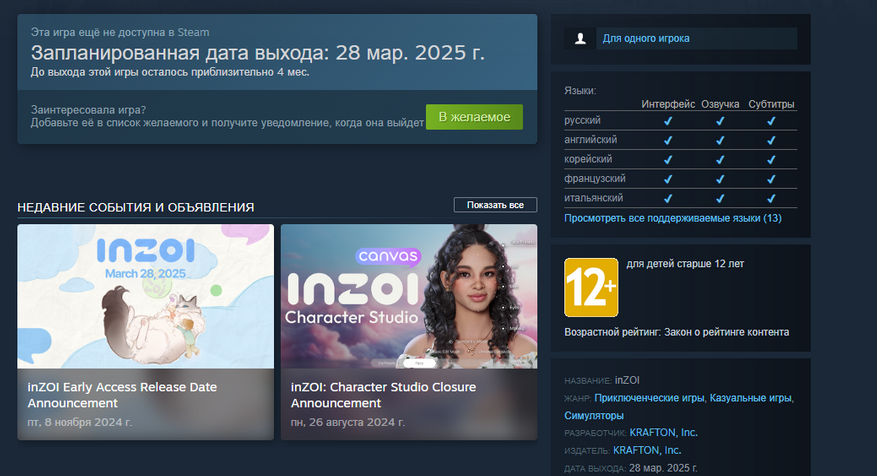Click the voiceover checkmark for русский
877x476 pixels.
point(720,121)
